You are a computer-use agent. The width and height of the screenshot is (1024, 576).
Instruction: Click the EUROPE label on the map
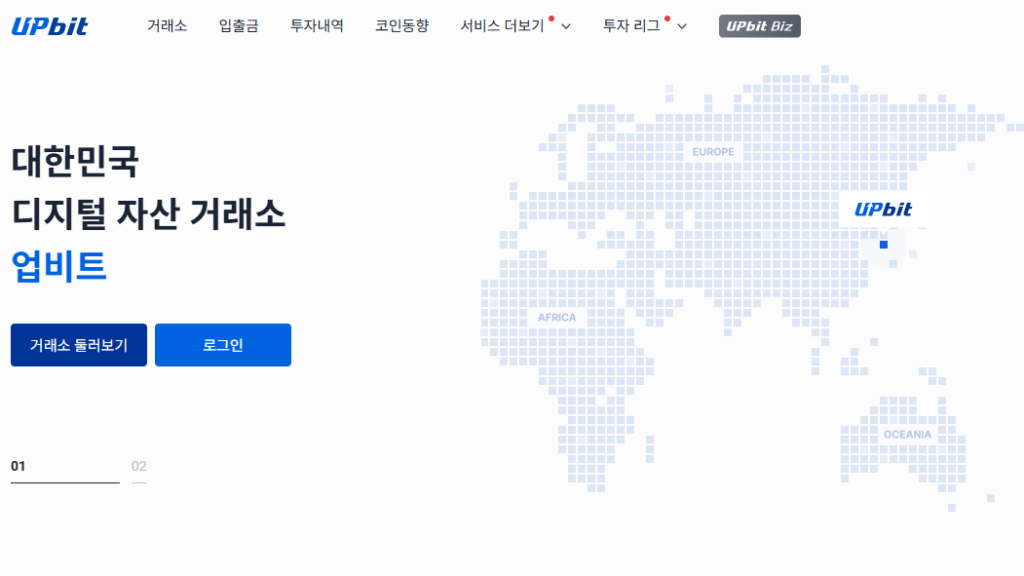click(x=713, y=152)
